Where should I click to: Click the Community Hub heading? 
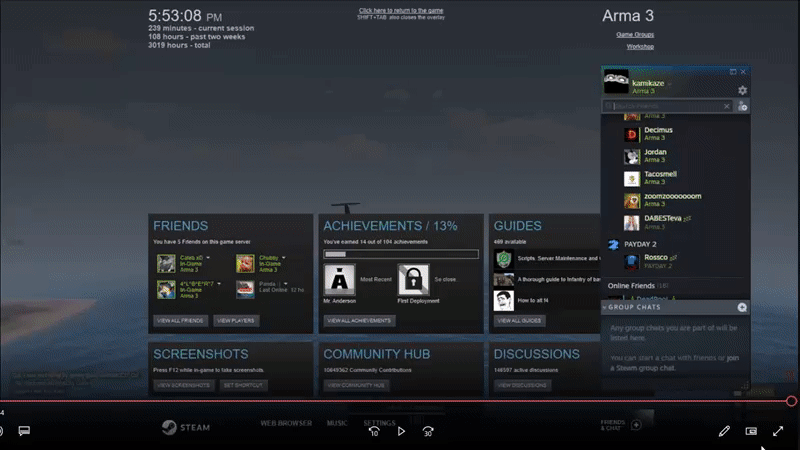click(377, 354)
